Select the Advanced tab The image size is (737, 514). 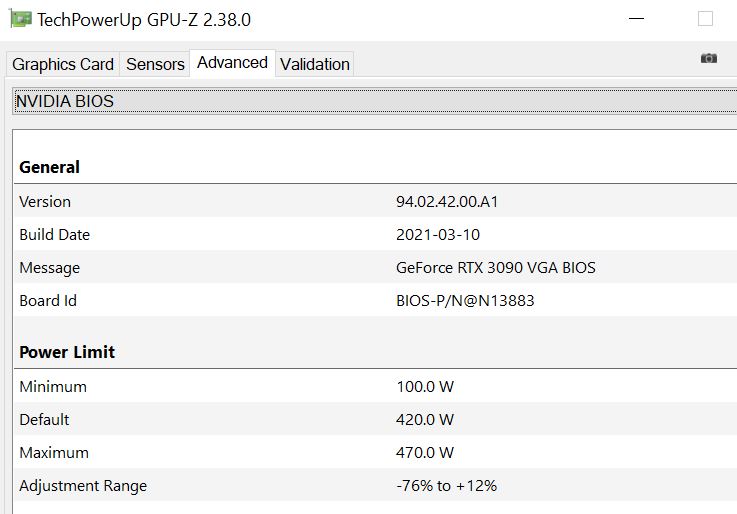[232, 63]
